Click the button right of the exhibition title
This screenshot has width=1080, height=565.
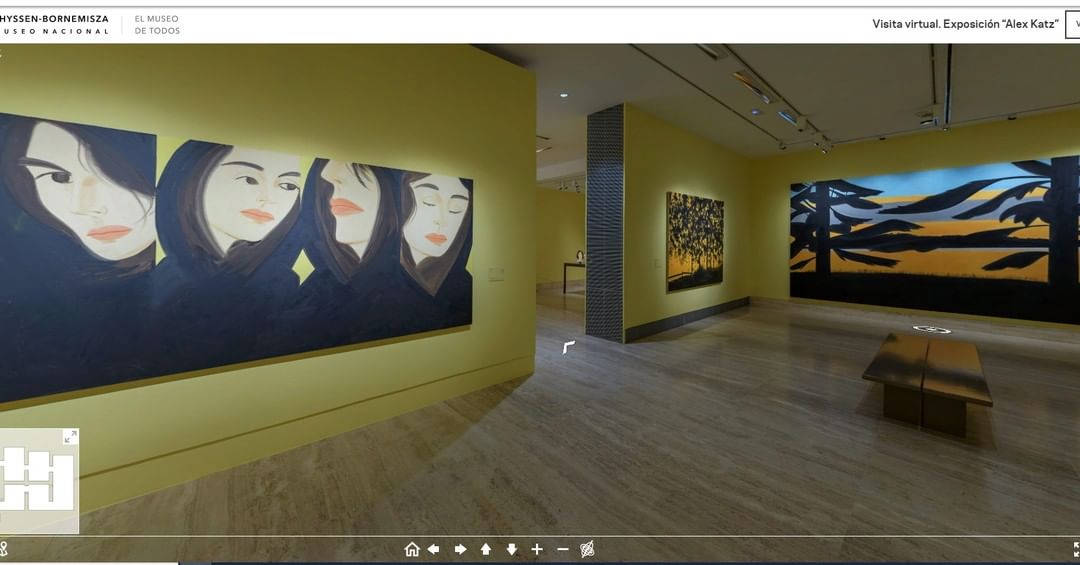(x=1072, y=24)
